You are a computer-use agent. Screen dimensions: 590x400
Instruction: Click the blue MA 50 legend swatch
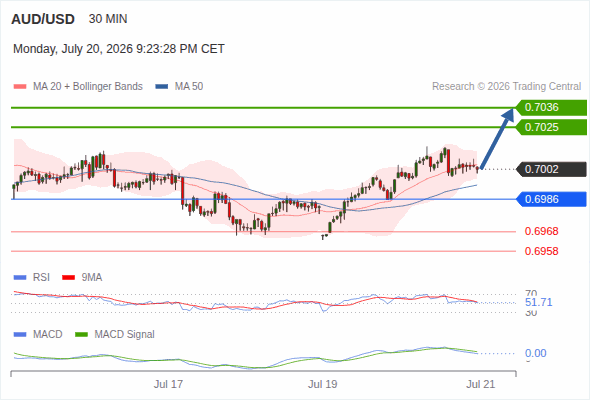[x=162, y=87]
